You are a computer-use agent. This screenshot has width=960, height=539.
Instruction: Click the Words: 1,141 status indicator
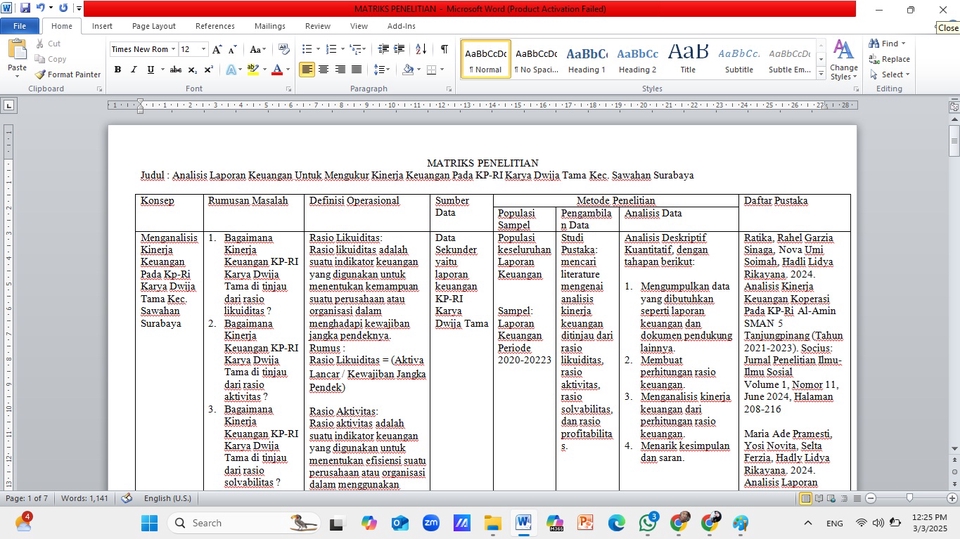(84, 498)
